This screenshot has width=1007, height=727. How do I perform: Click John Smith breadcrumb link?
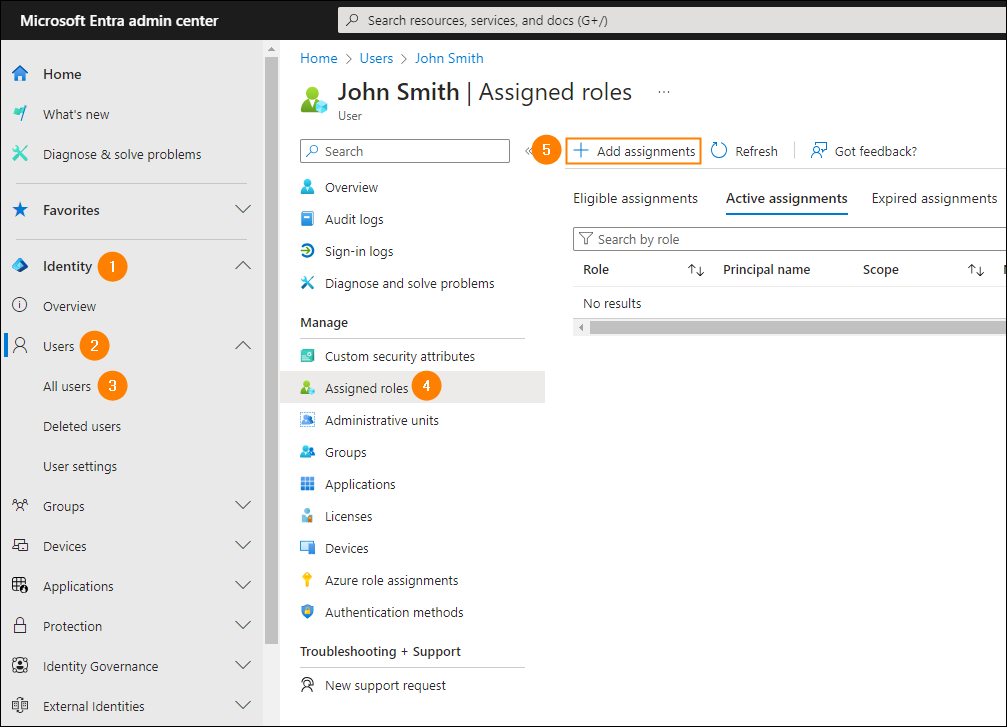(x=449, y=58)
